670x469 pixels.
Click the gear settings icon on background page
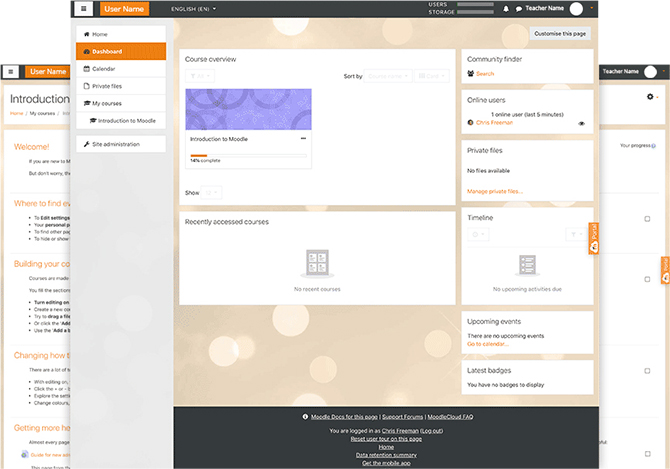[x=651, y=97]
